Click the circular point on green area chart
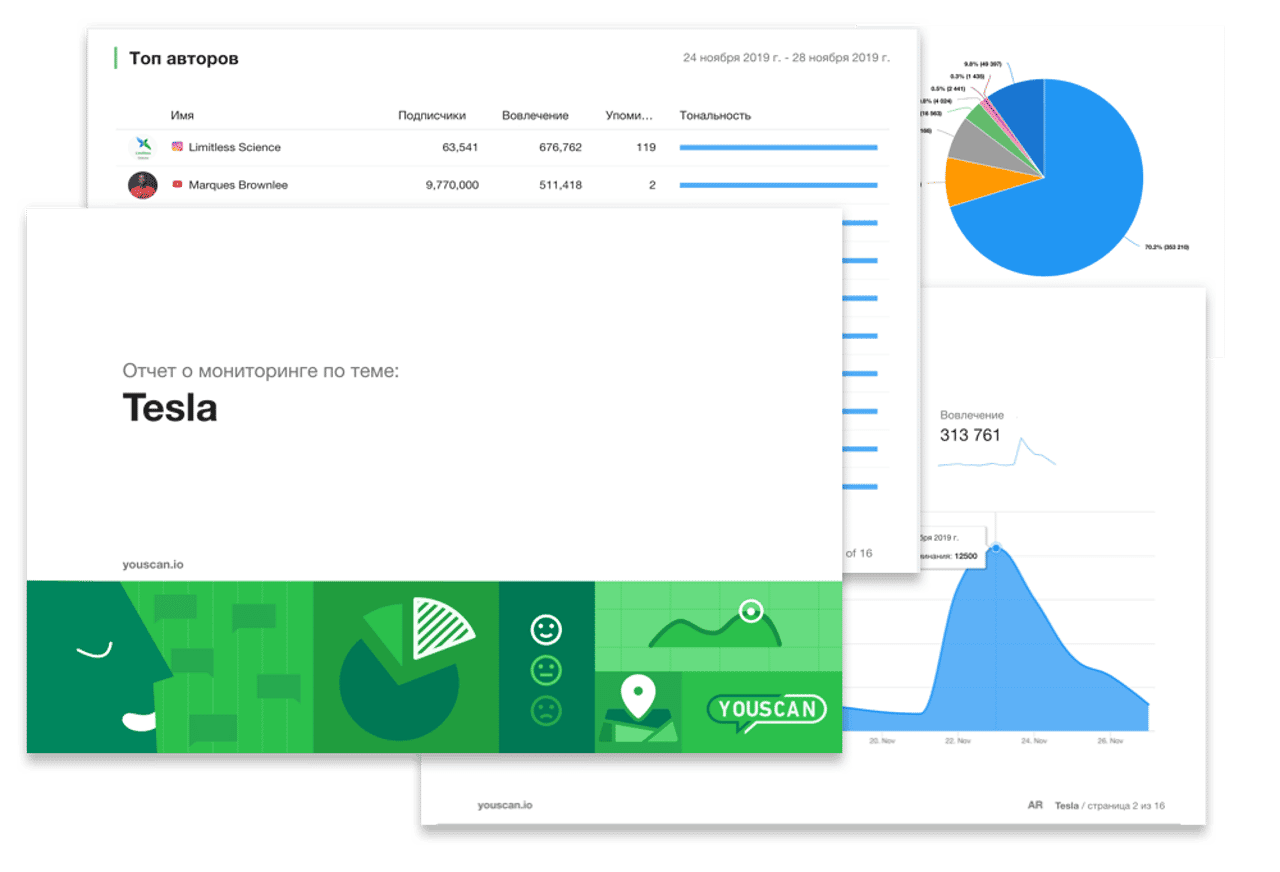1280x872 pixels. click(750, 609)
